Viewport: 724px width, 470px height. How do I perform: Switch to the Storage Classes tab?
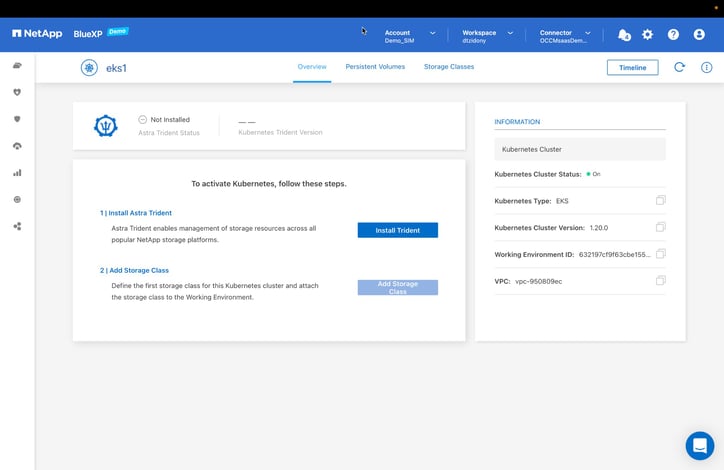click(449, 67)
